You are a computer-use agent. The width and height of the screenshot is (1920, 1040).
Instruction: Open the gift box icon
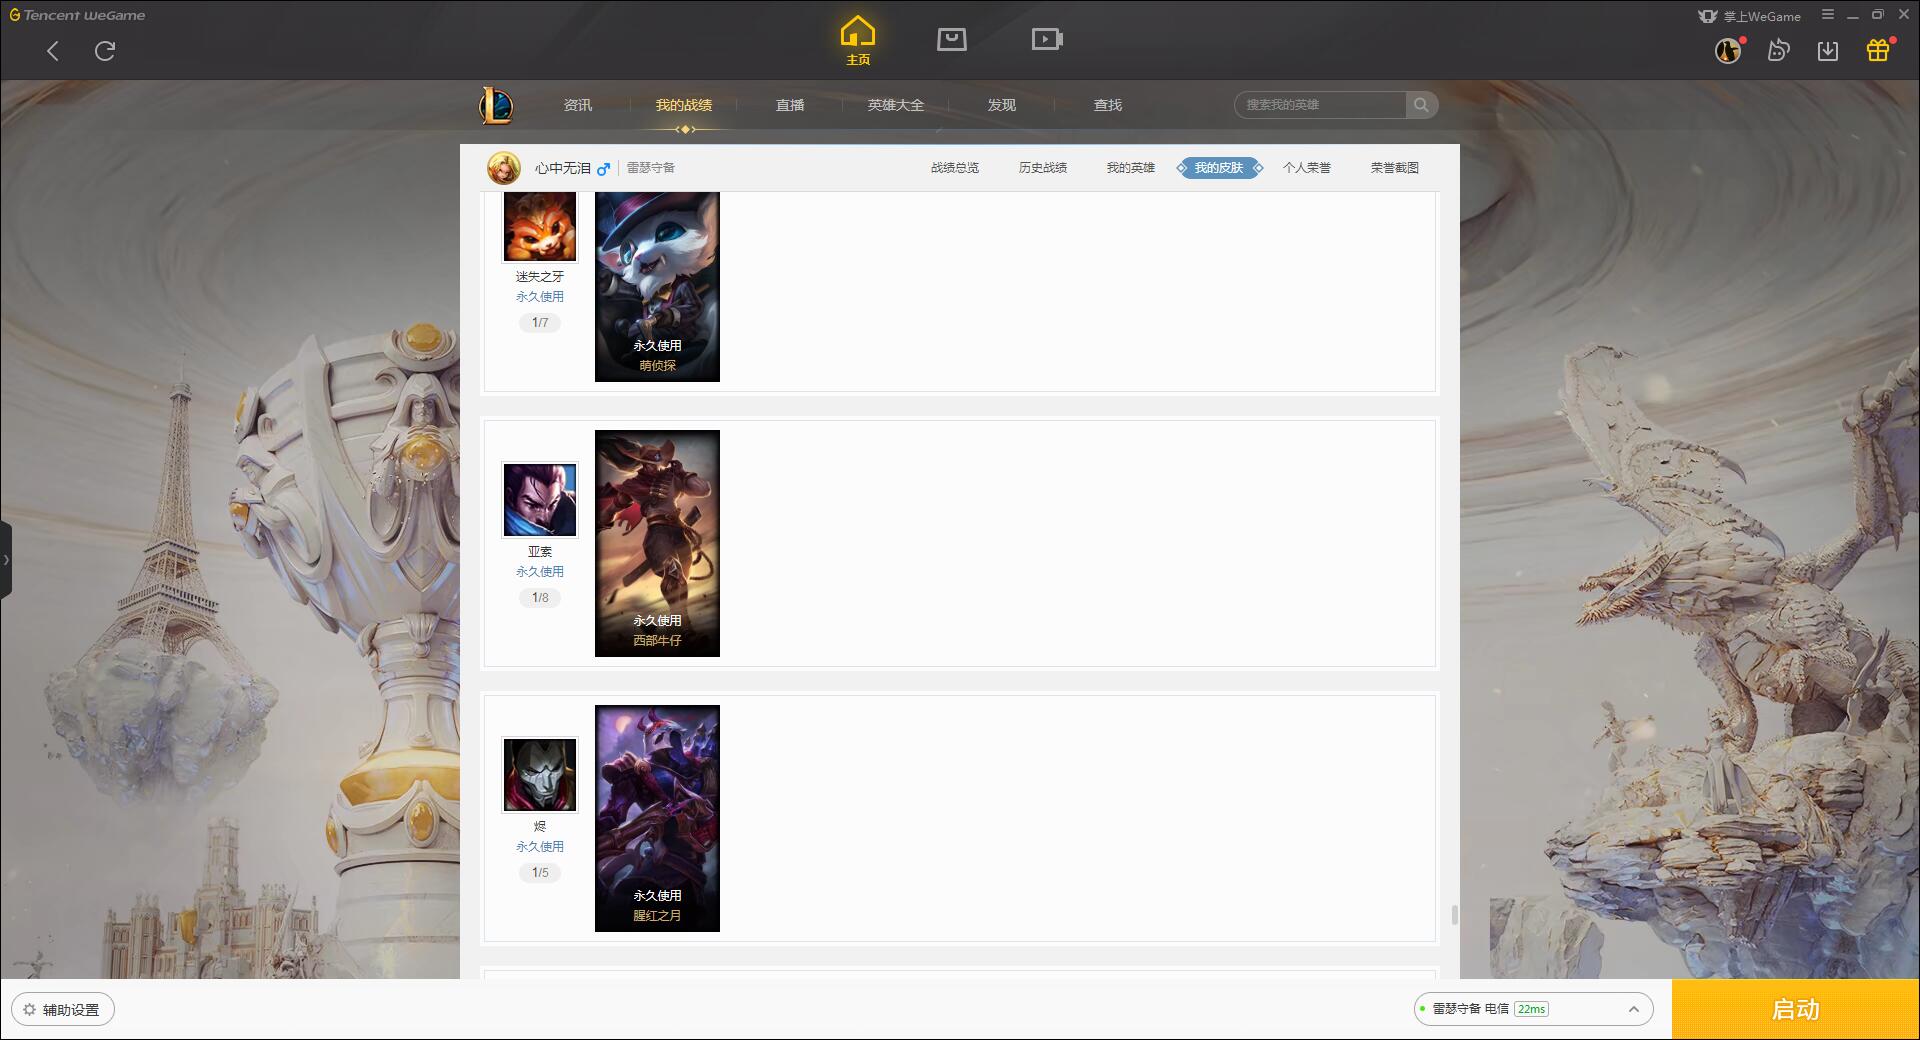click(x=1878, y=50)
